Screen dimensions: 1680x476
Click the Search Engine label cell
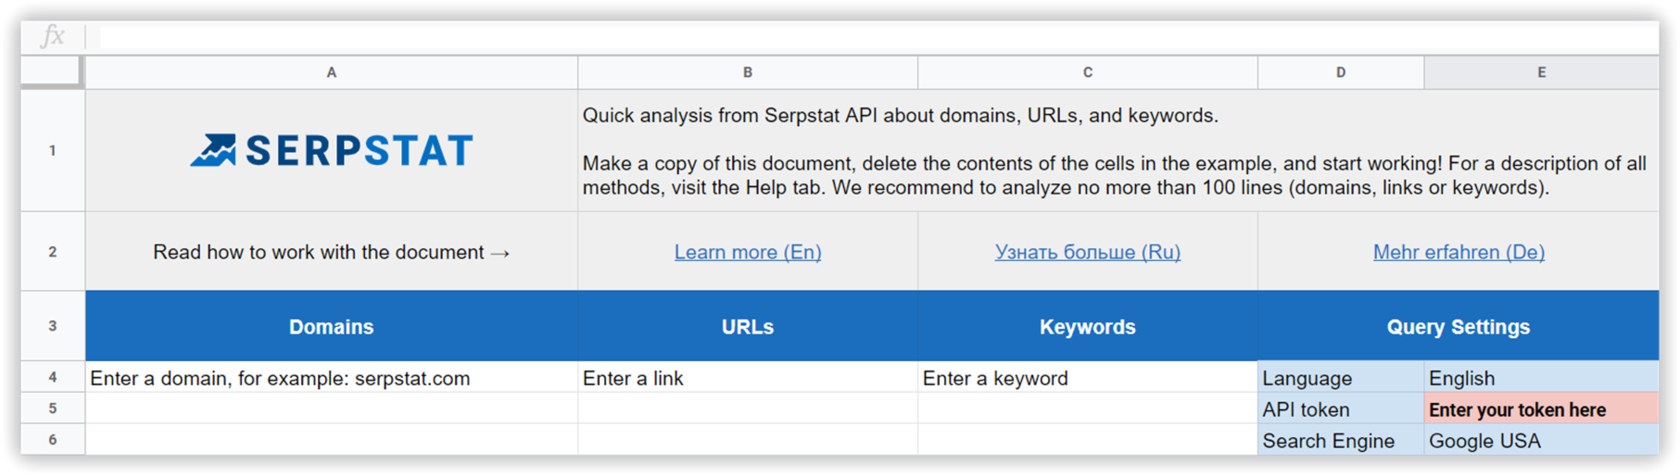coord(1340,439)
